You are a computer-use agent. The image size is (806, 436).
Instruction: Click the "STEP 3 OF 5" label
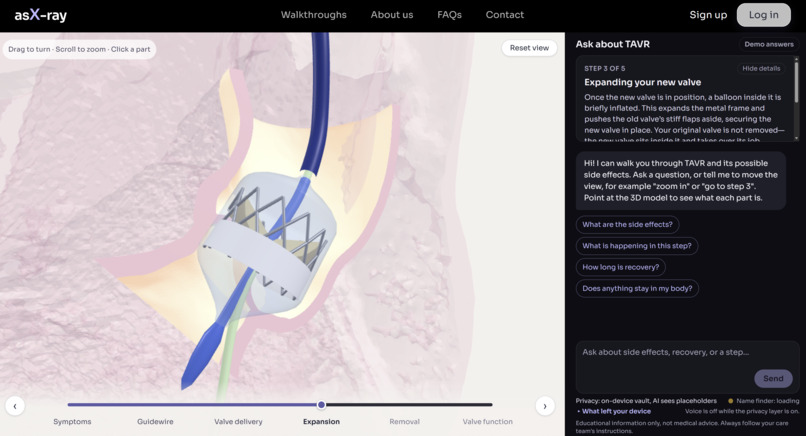[x=604, y=68]
